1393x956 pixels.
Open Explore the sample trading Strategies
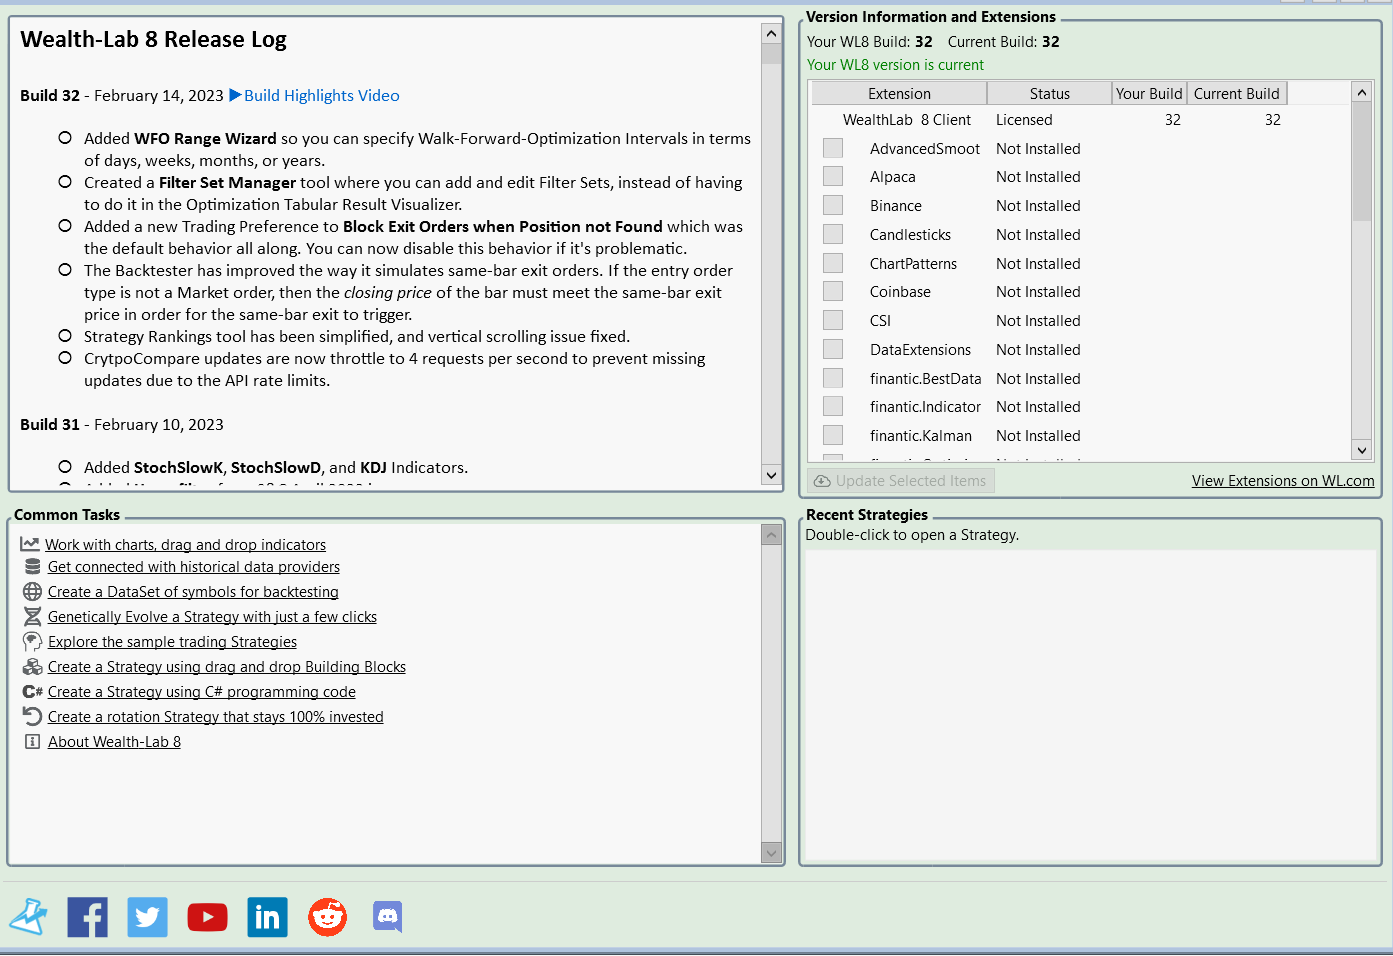pos(172,642)
